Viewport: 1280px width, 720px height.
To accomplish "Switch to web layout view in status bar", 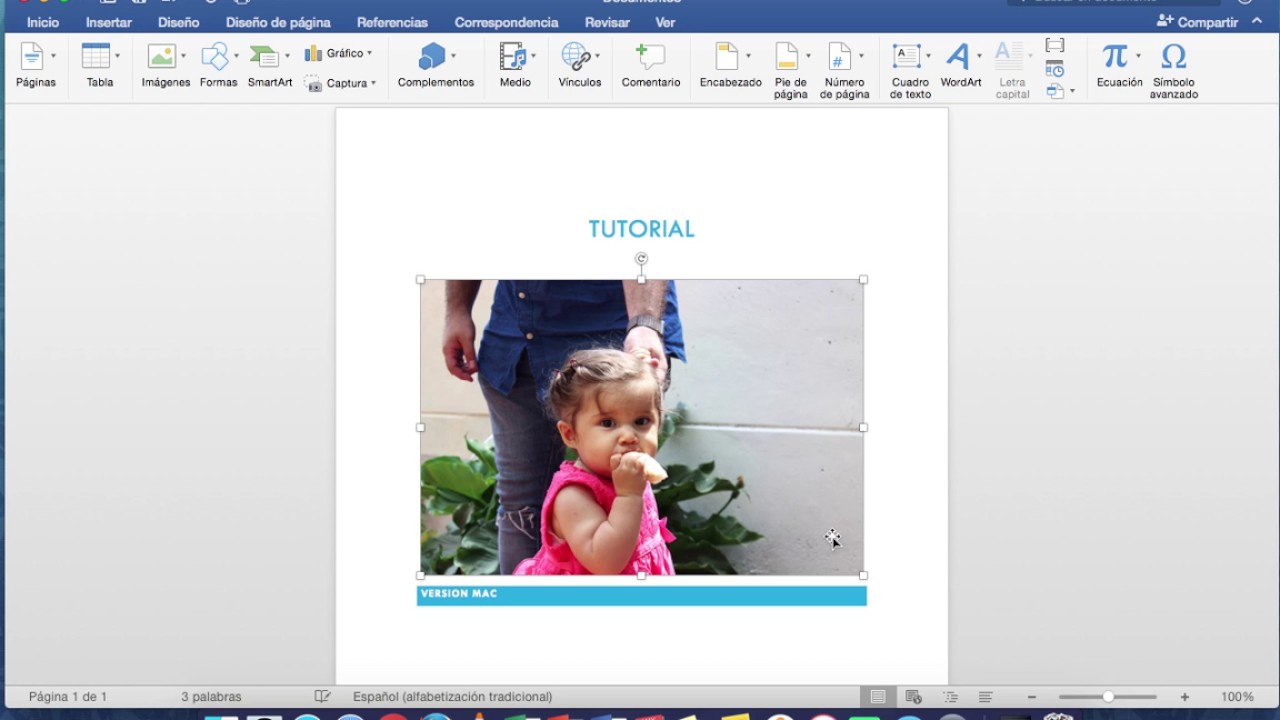I will pos(913,696).
